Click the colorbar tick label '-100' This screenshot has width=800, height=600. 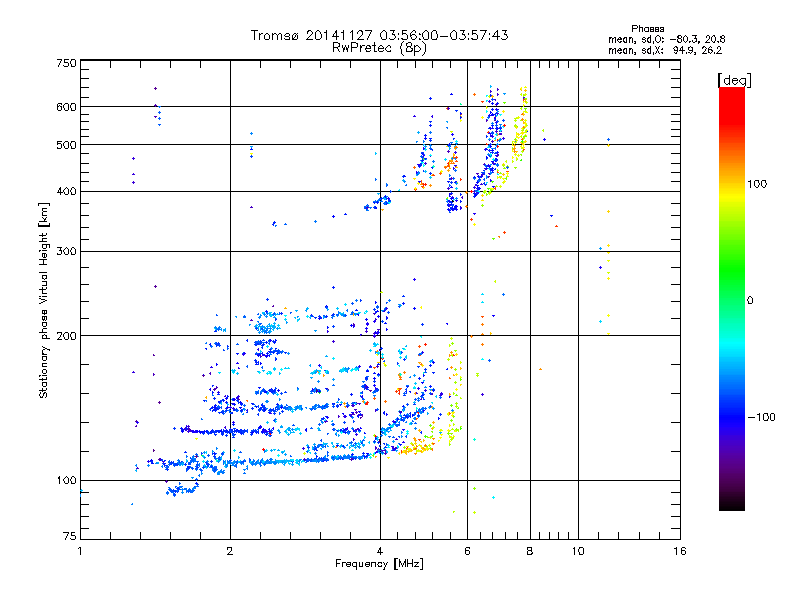(761, 417)
